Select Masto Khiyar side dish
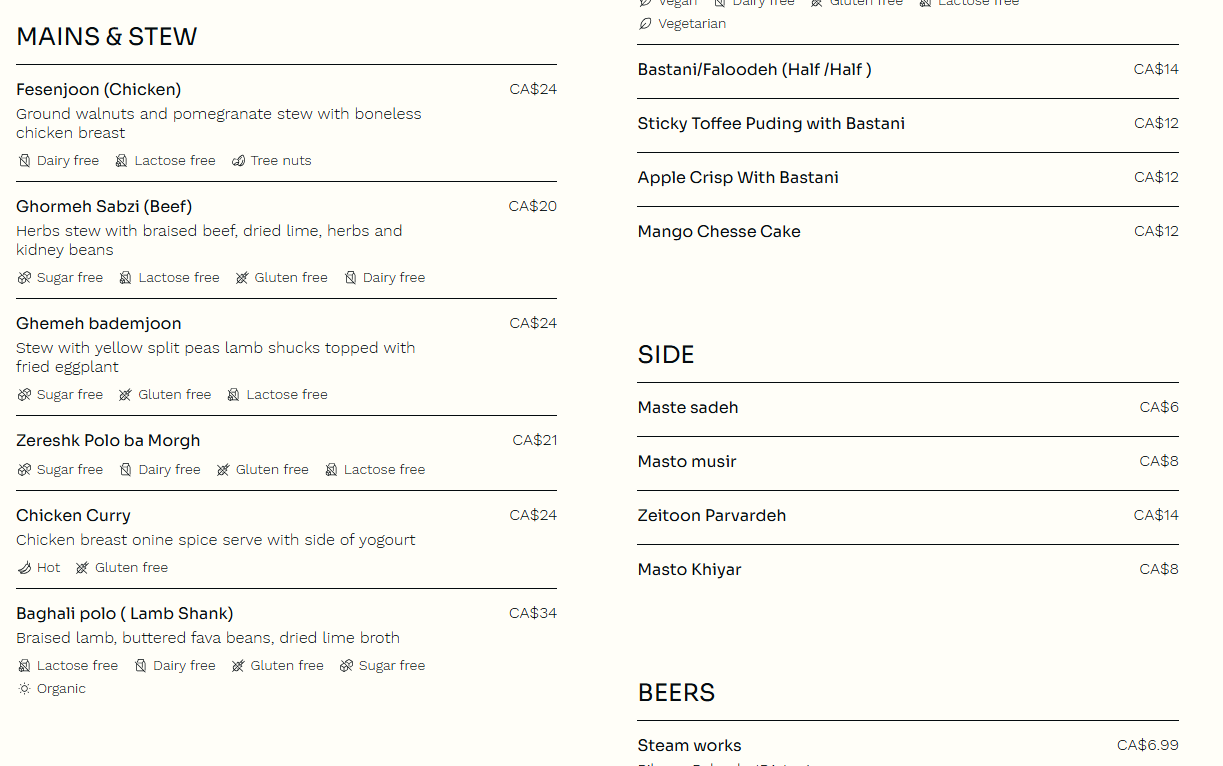This screenshot has width=1223, height=766. click(x=908, y=571)
